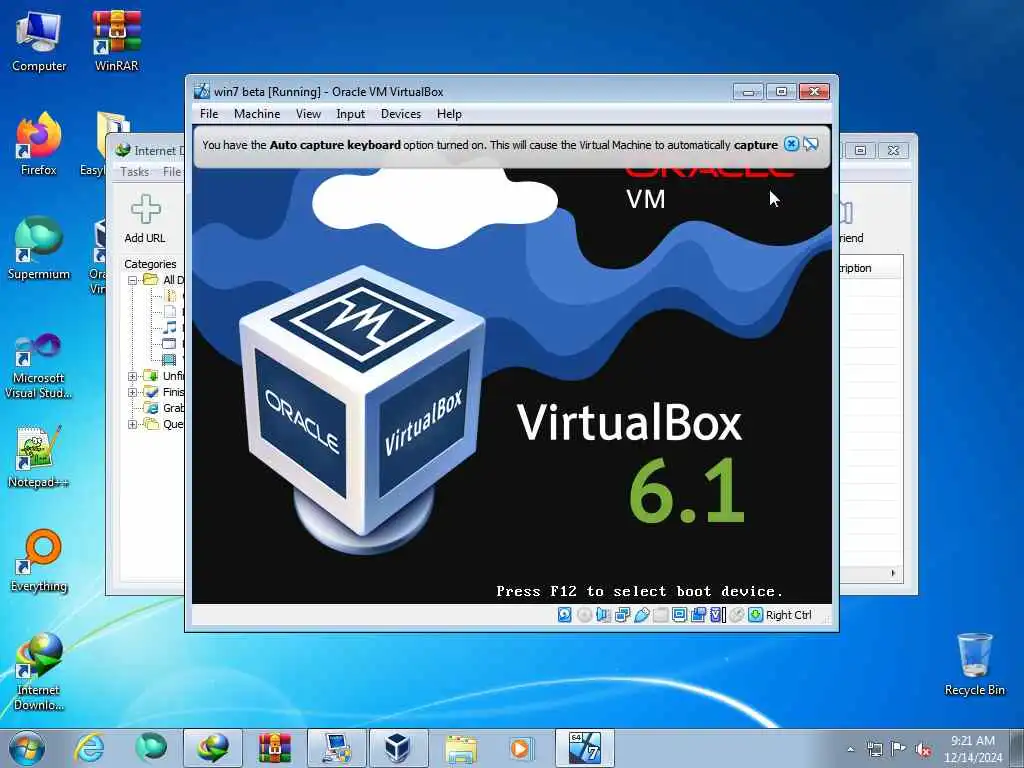Open Microsoft Visual Studio desktop shortcut
1024x768 pixels.
(x=39, y=365)
